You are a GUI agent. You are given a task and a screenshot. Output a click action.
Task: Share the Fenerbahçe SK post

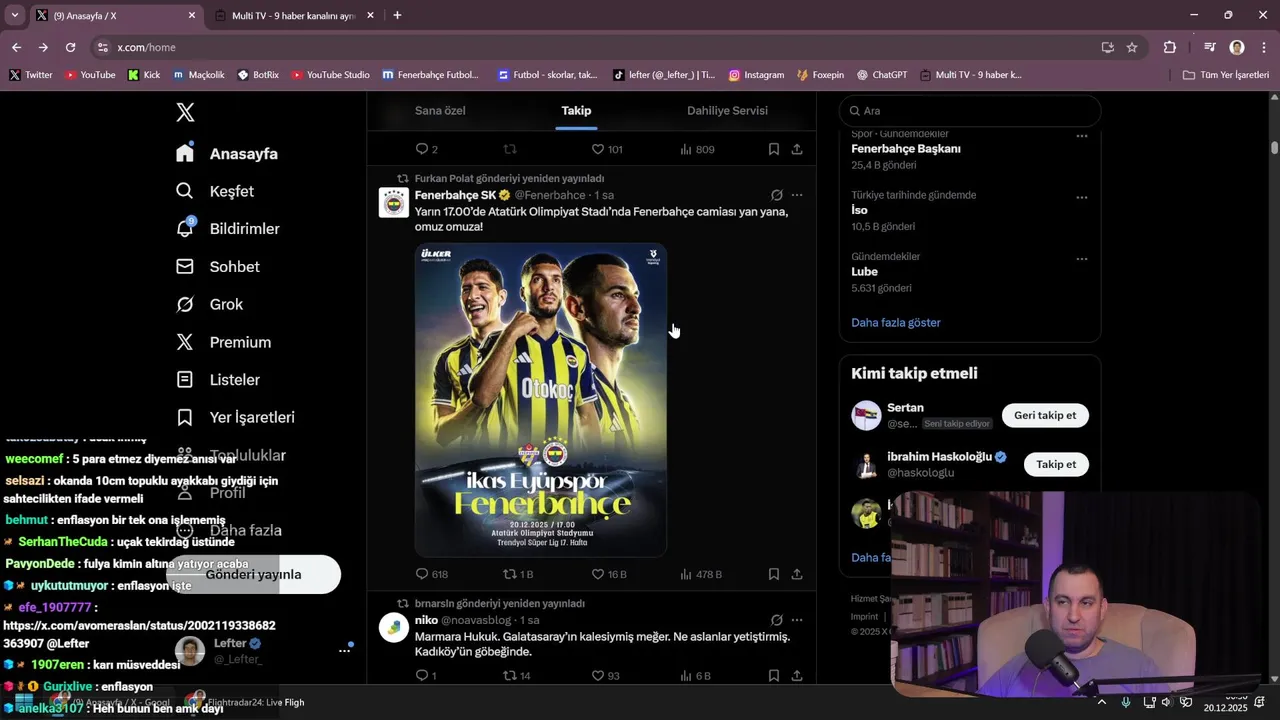(797, 574)
